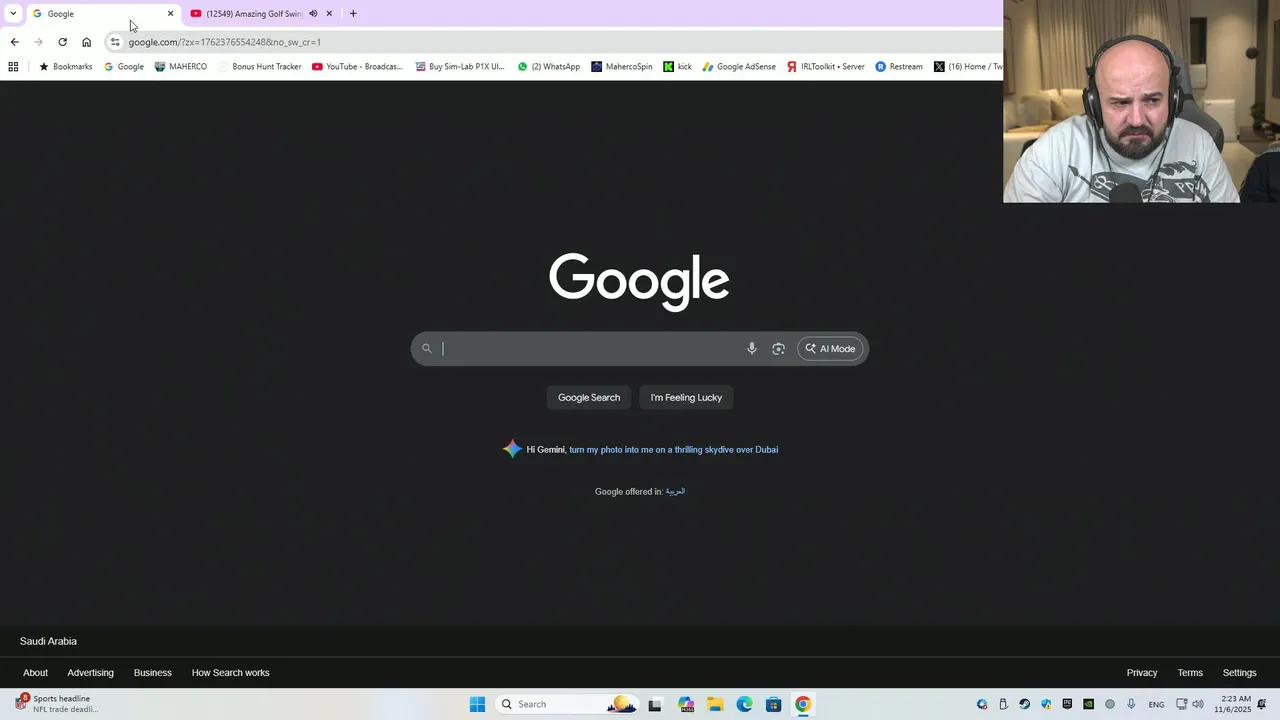The width and height of the screenshot is (1280, 720).
Task: Start voice search with microphone icon
Action: 752,349
